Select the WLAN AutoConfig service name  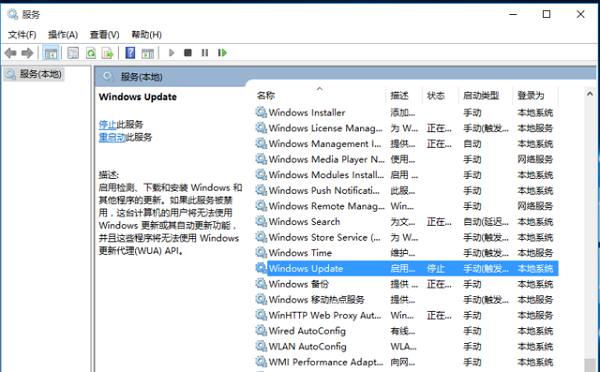click(x=308, y=346)
